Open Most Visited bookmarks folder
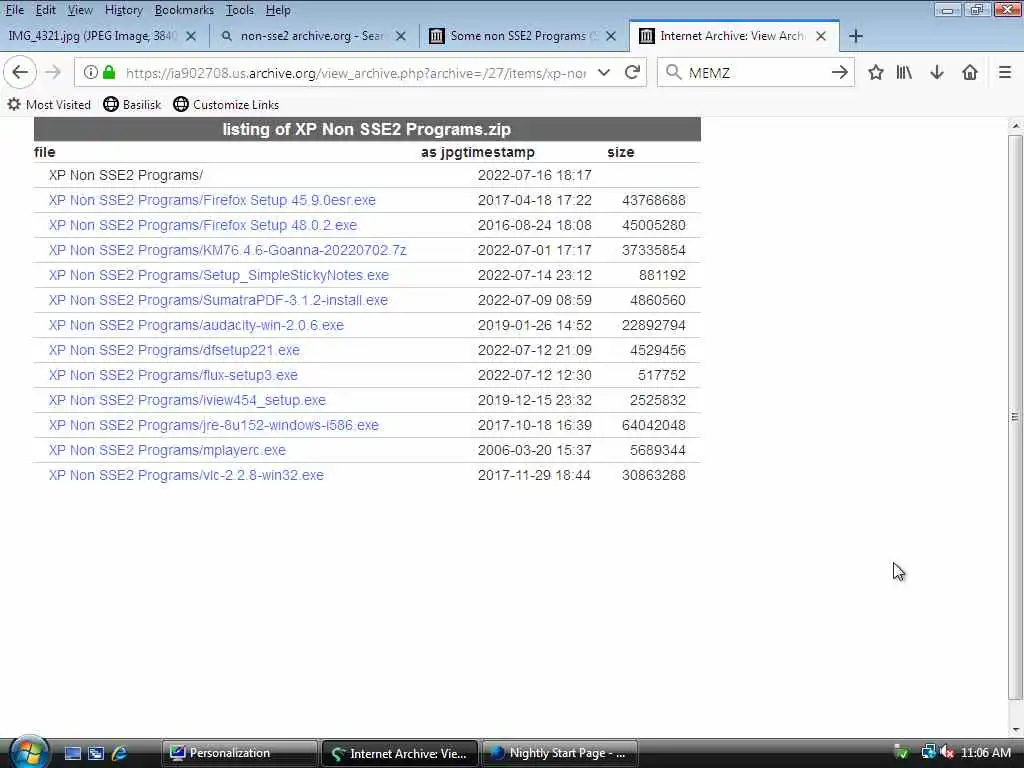1024x768 pixels. [49, 104]
